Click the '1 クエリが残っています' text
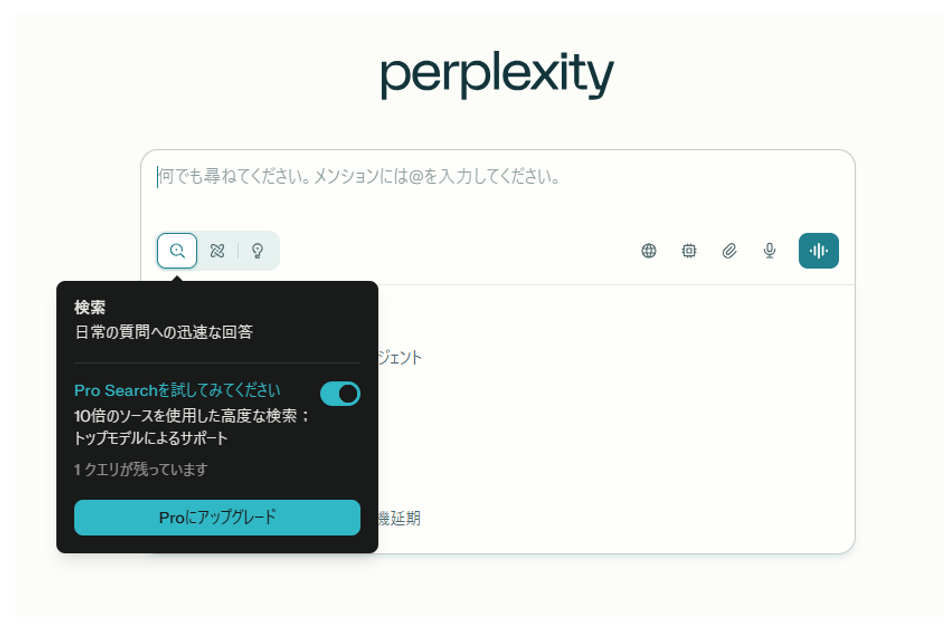This screenshot has width=952, height=633. point(141,469)
